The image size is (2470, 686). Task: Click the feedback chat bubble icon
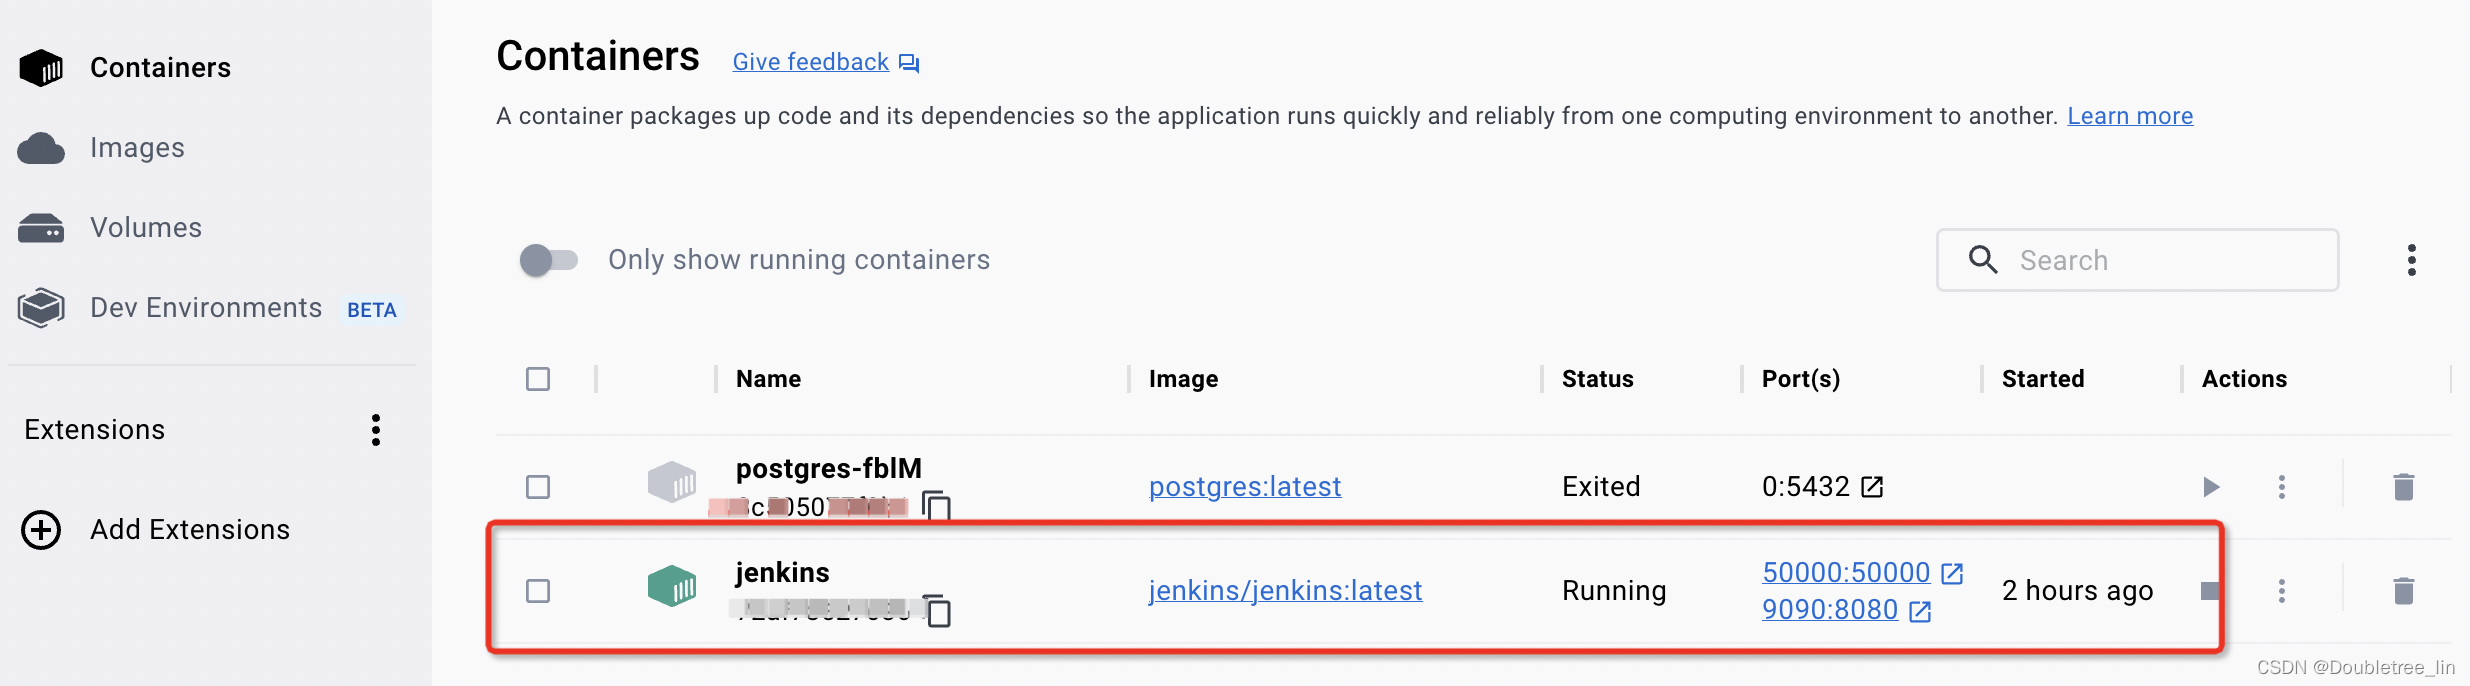909,64
